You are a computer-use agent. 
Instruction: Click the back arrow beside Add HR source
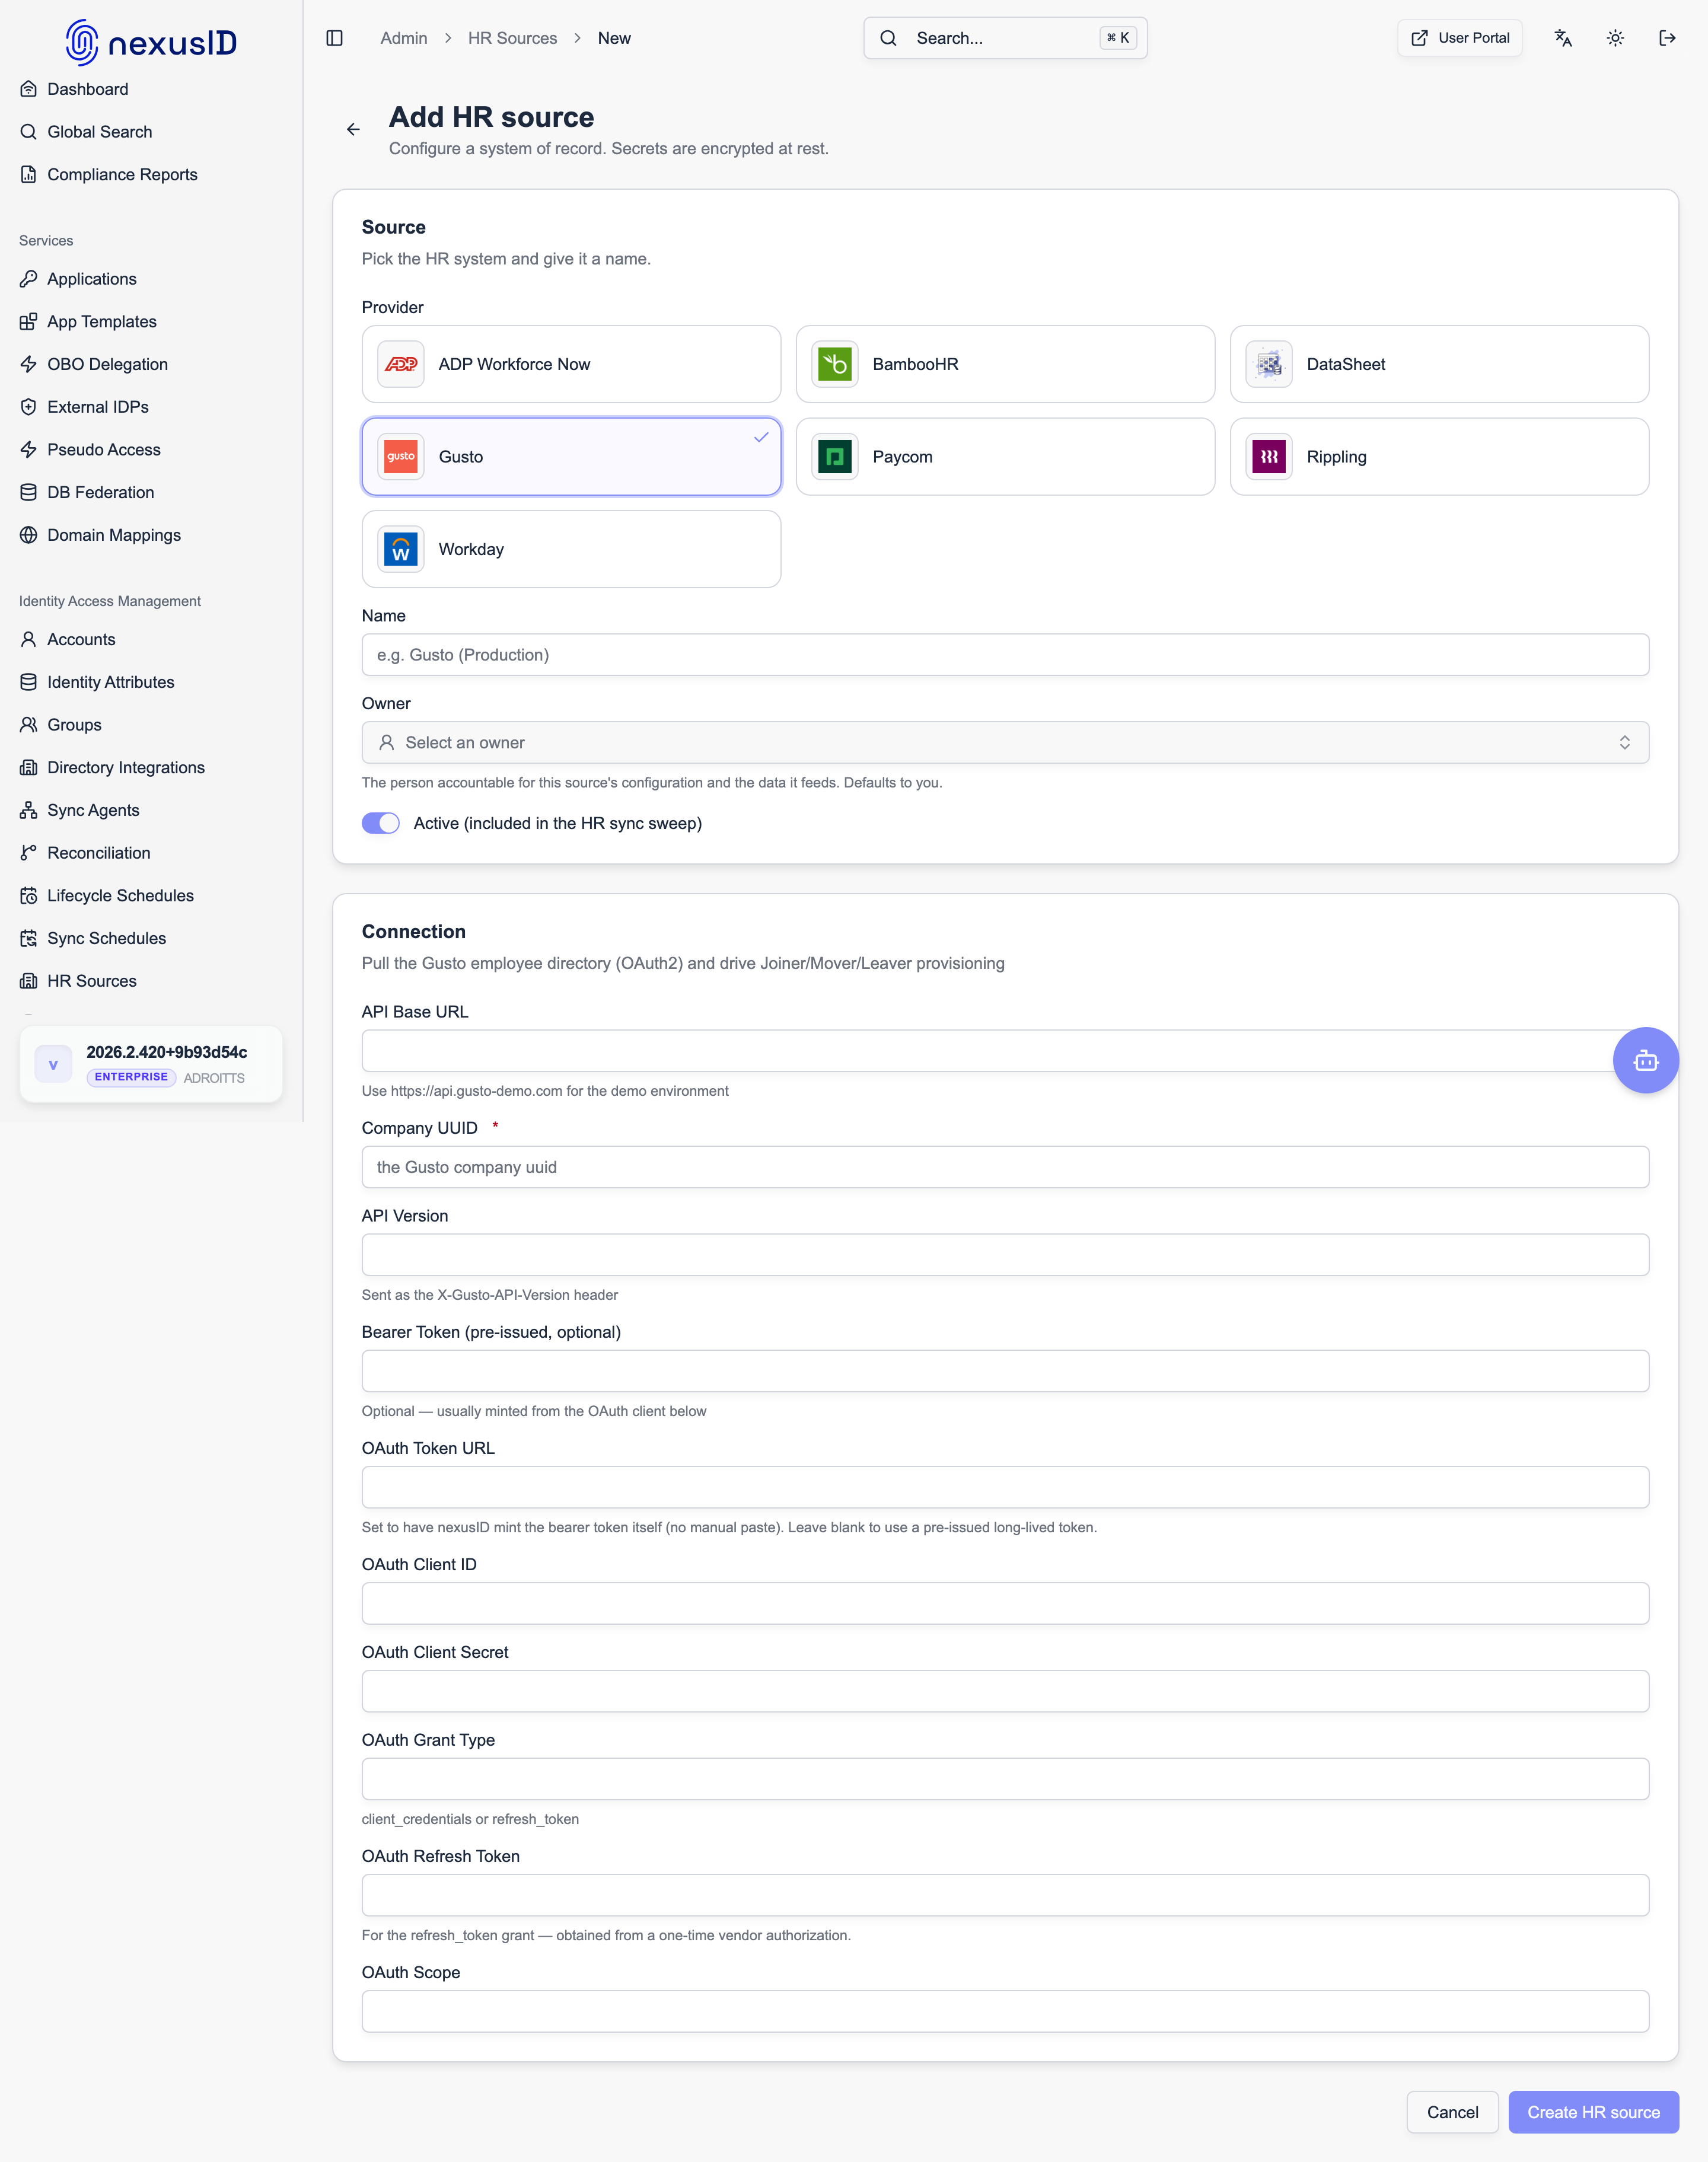[353, 130]
